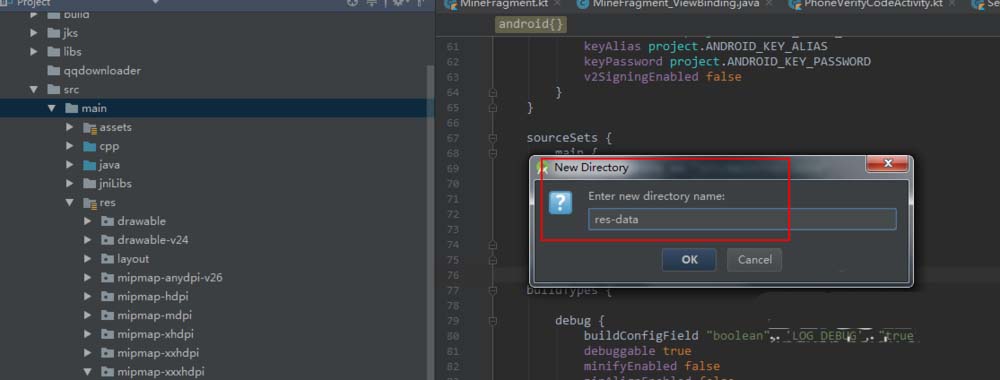
Task: Toggle the fold marker at line 64
Action: coord(492,92)
